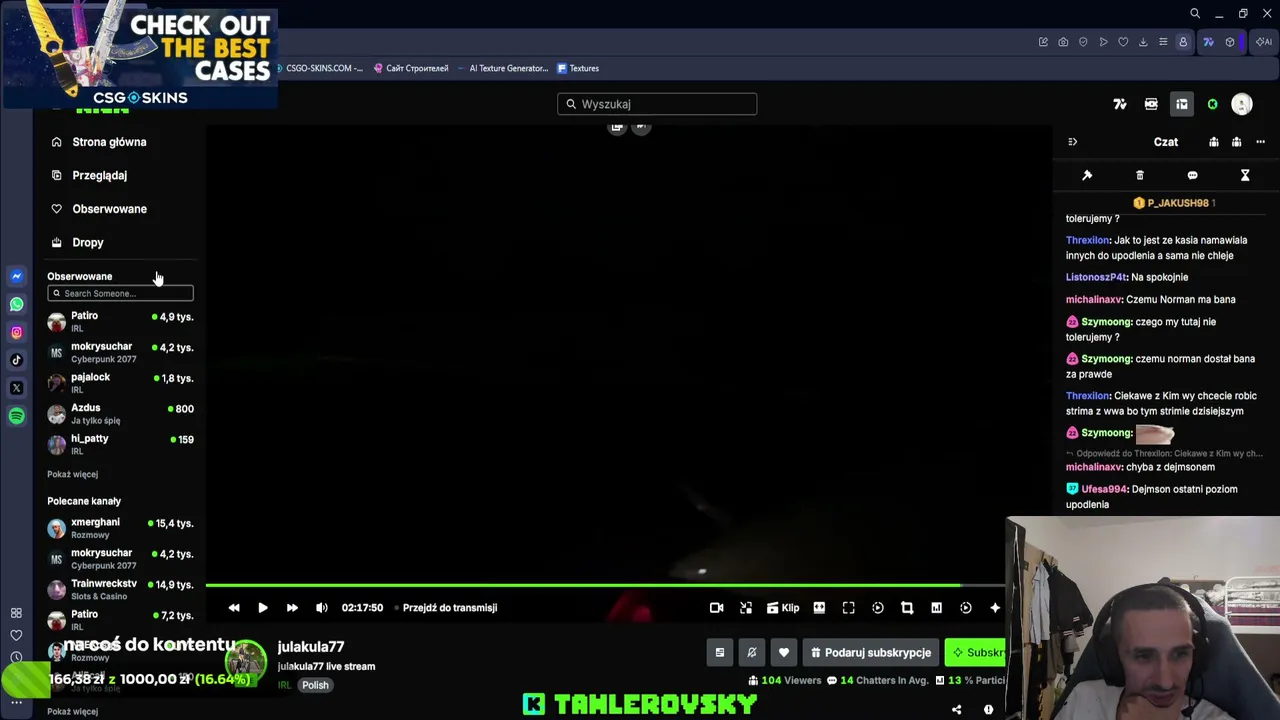This screenshot has width=1280, height=720.
Task: Toggle theater mode on the player
Action: point(819,608)
